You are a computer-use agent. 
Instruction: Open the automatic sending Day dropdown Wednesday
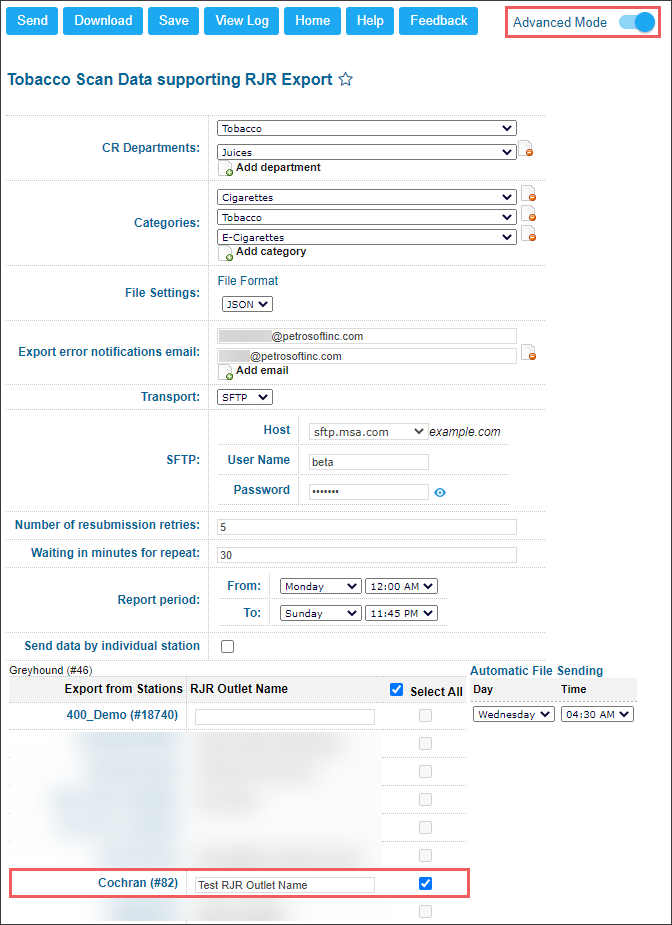point(514,714)
